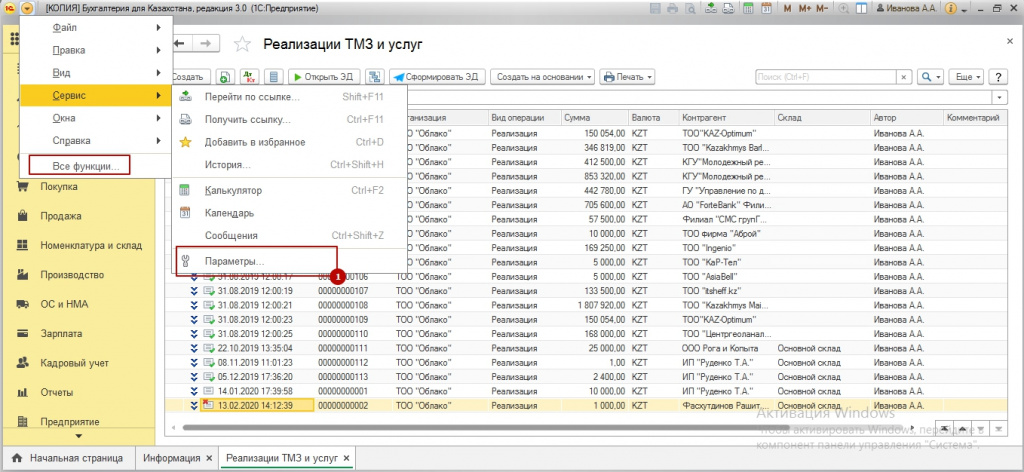
Task: Click the M+ memory add button
Action: 805,9
